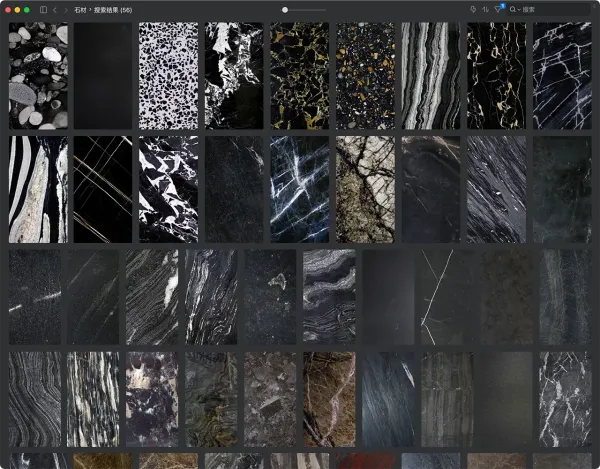Viewport: 600px width, 469px height.
Task: Go back with the left arrow
Action: (56, 9)
